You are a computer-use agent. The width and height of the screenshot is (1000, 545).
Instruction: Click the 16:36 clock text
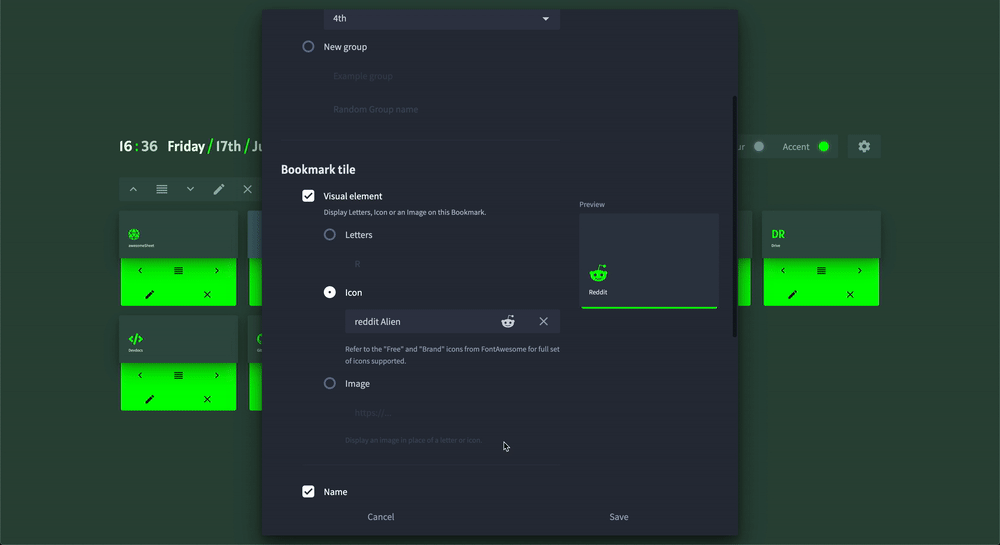pos(138,147)
